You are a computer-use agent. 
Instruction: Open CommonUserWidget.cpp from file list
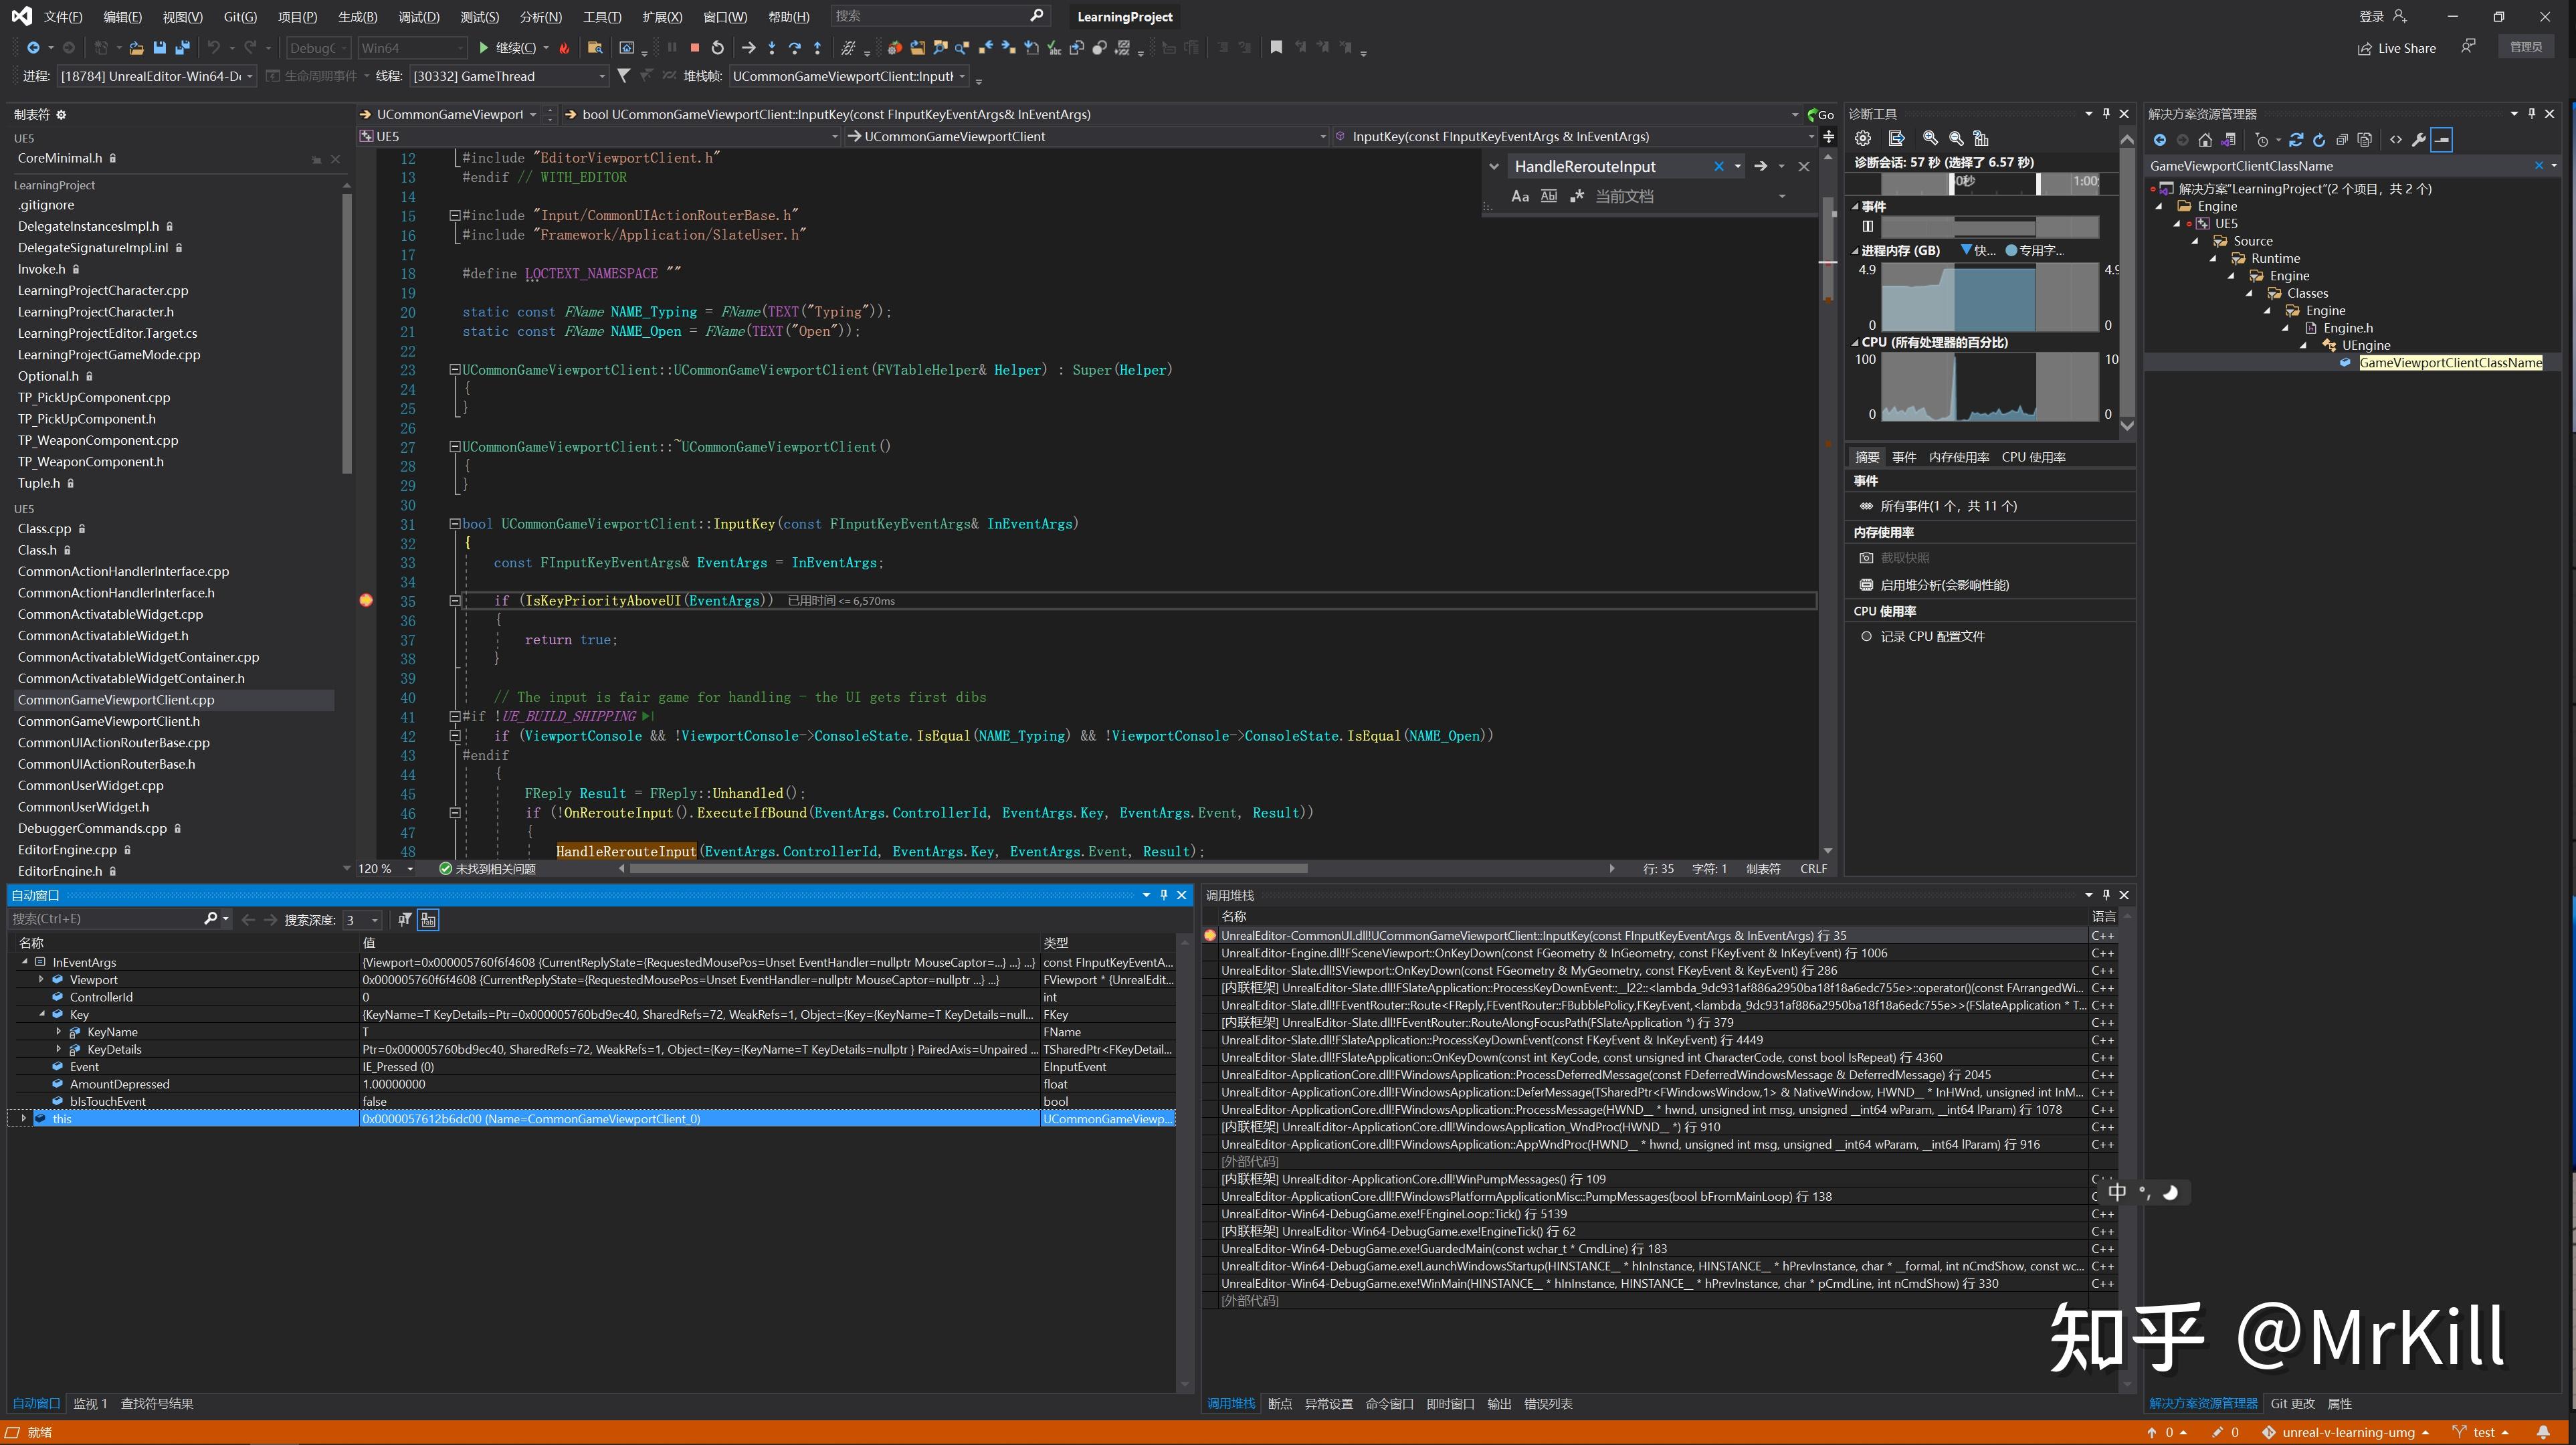90,785
